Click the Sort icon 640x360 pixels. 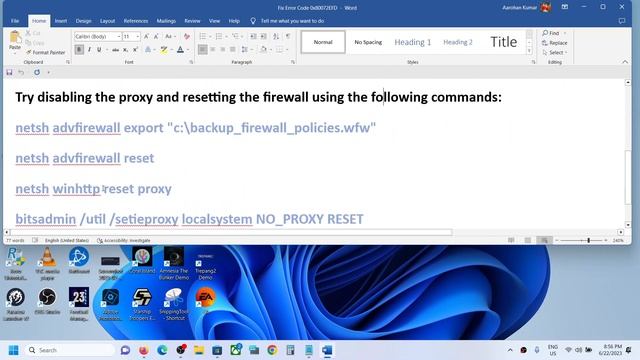click(x=276, y=36)
